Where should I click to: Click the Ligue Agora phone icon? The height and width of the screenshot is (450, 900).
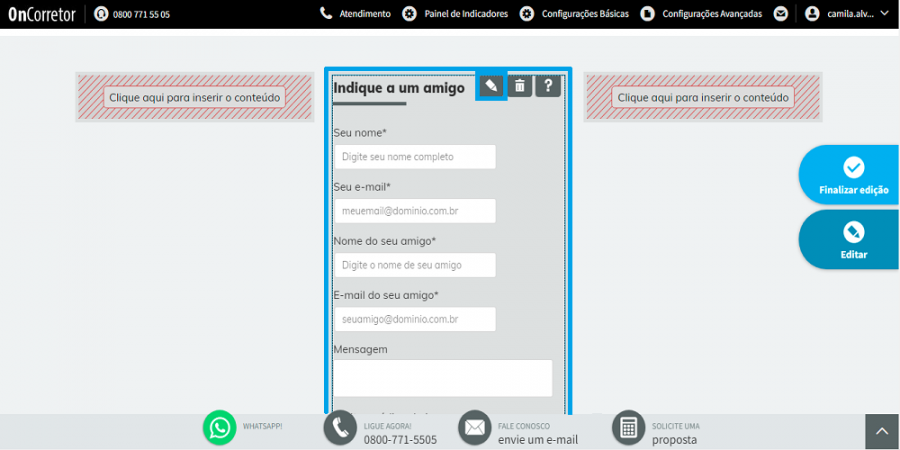341,428
